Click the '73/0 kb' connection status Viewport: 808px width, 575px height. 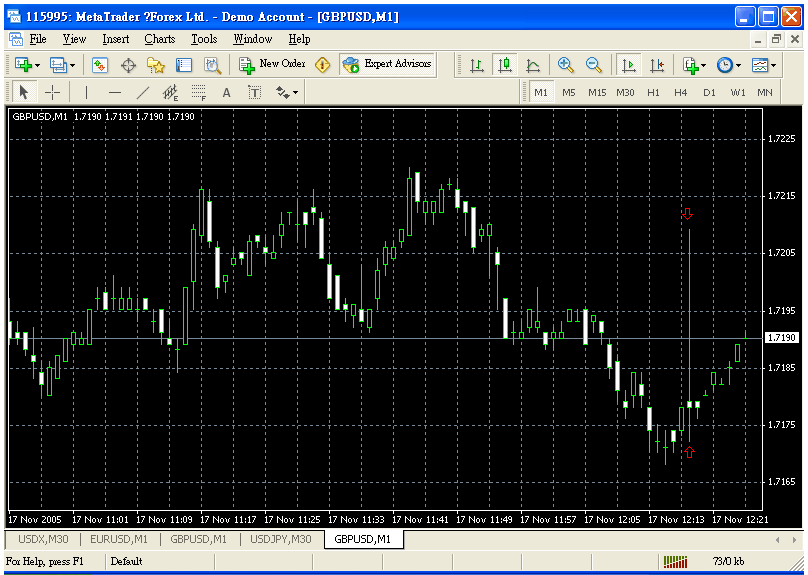[728, 561]
